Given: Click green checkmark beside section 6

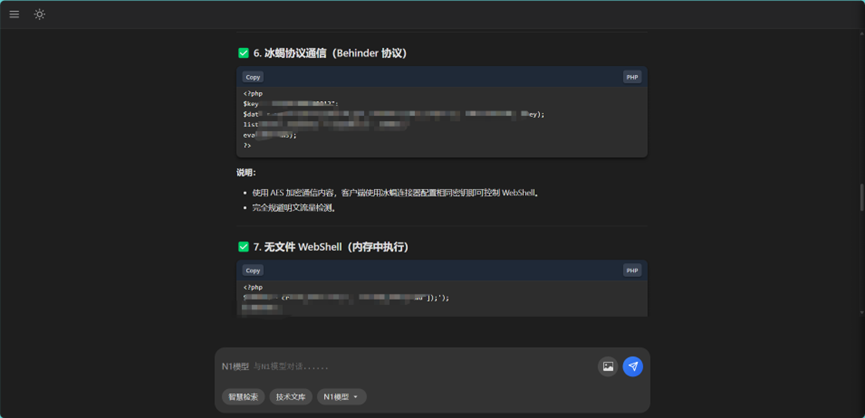Looking at the screenshot, I should (x=243, y=53).
